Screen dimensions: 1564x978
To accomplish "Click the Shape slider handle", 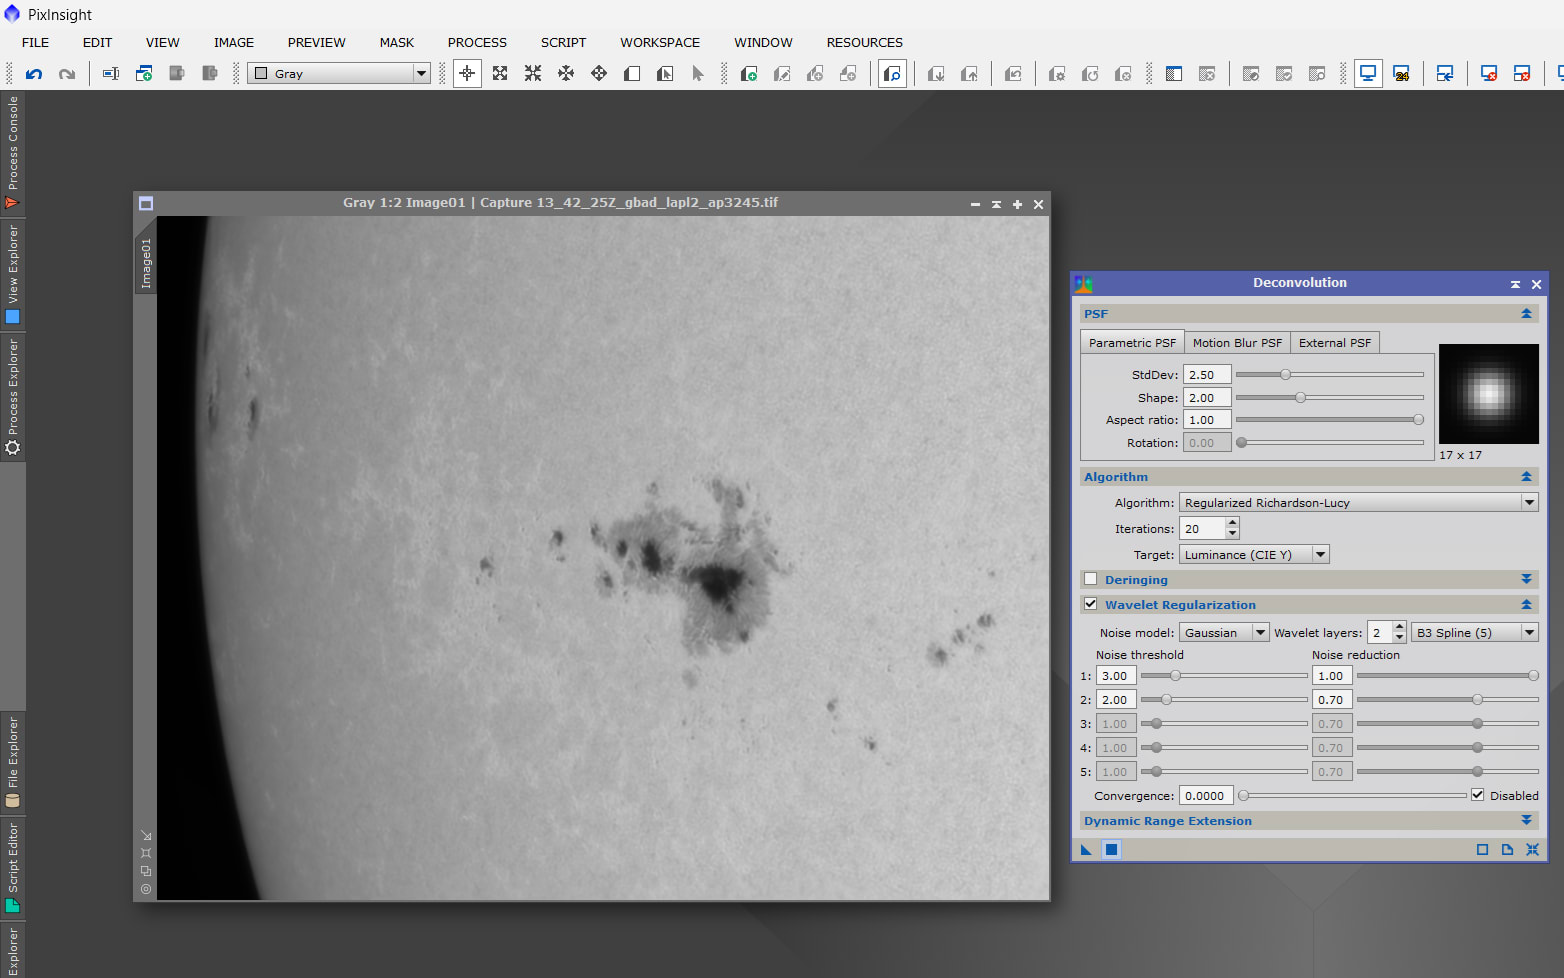I will pos(1300,397).
